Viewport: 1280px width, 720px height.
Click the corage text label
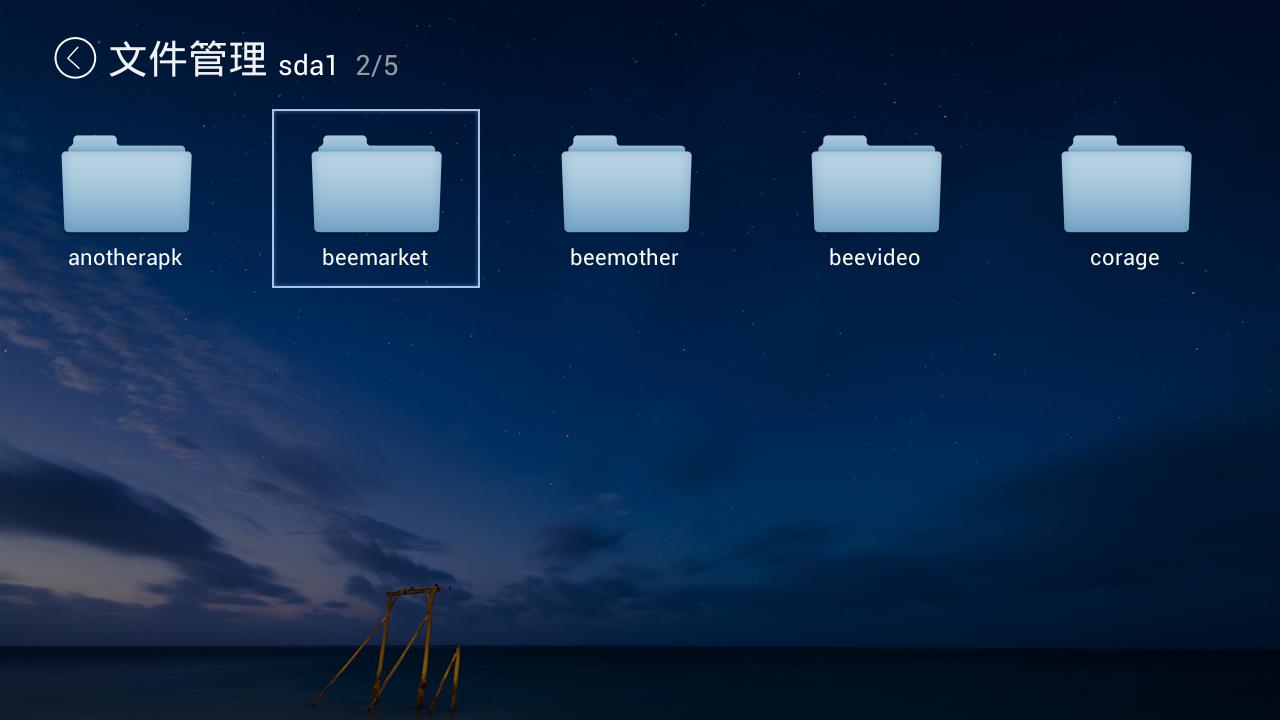point(1124,258)
